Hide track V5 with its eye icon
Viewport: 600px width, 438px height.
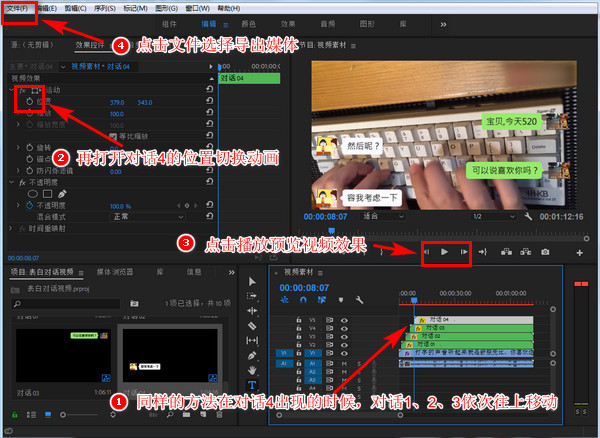(344, 320)
